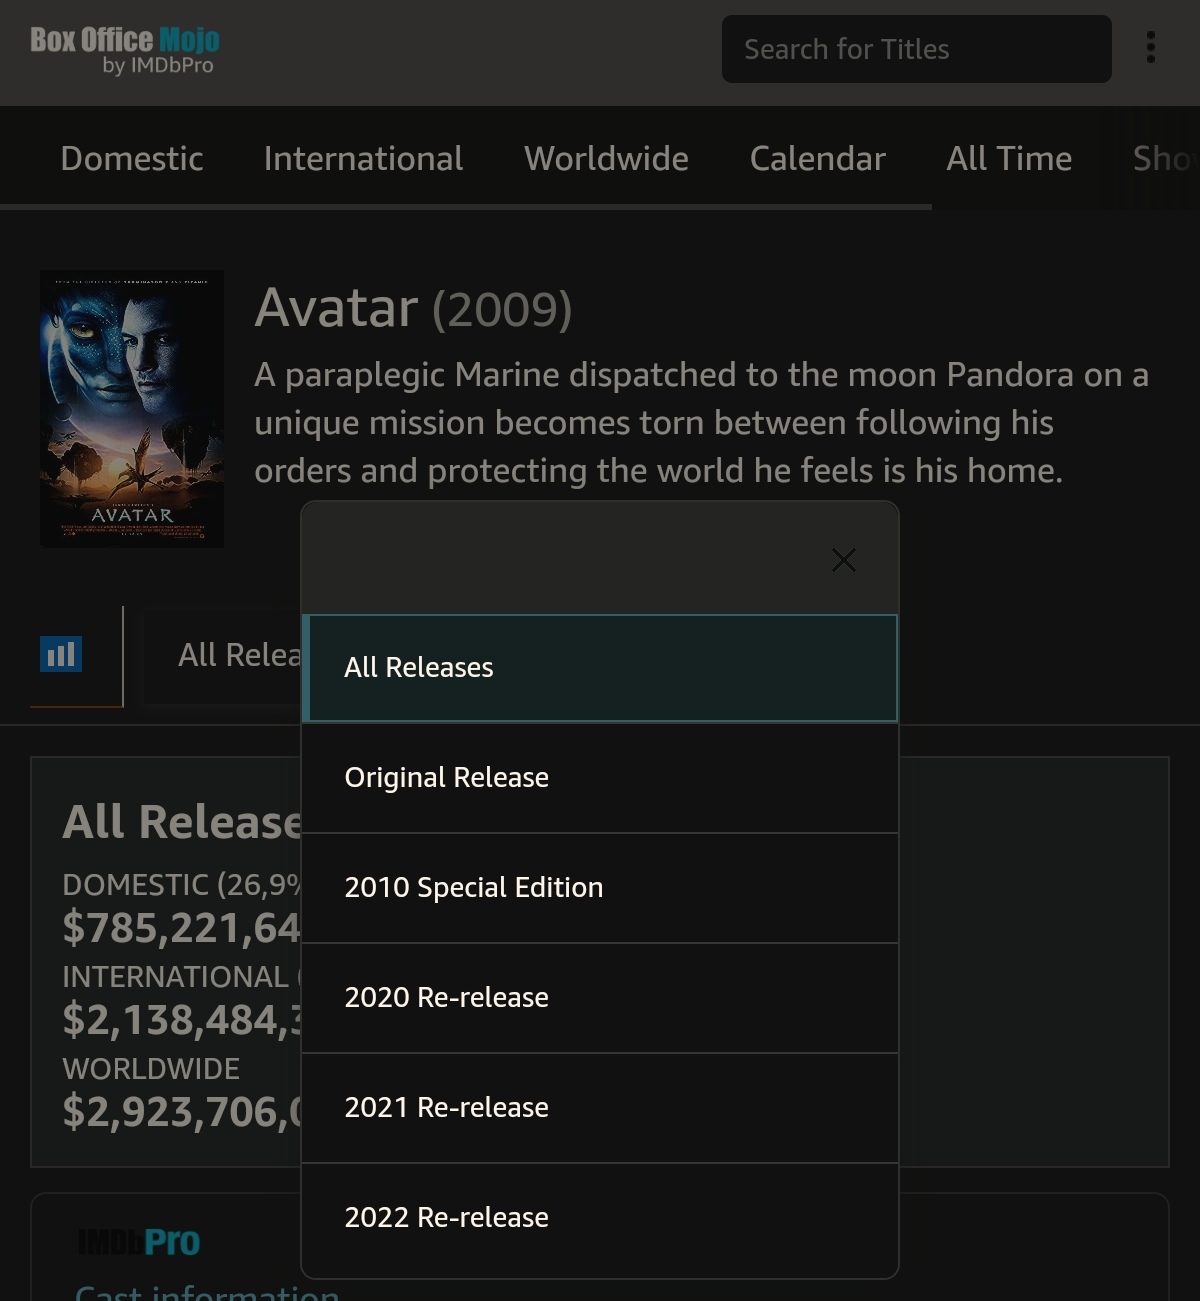Type in the Search for Titles field
Screen dimensions: 1200x1301
click(x=916, y=49)
